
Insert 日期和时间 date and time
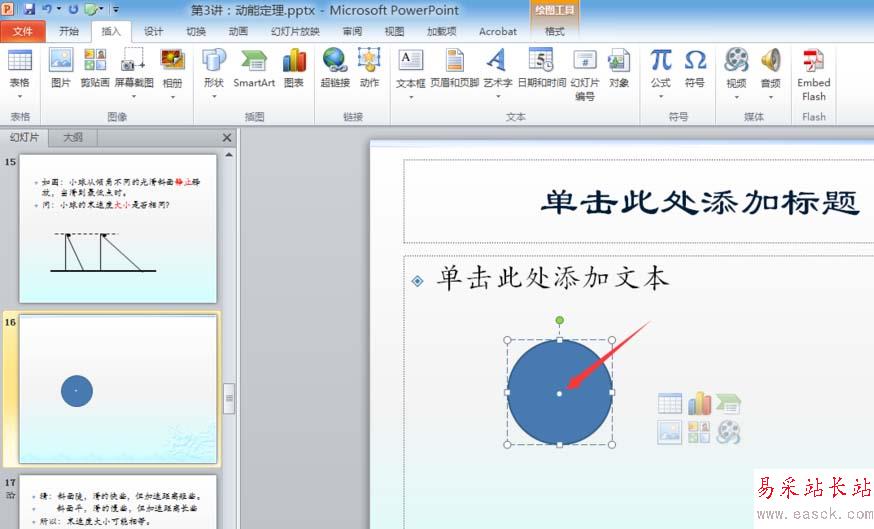pos(541,60)
